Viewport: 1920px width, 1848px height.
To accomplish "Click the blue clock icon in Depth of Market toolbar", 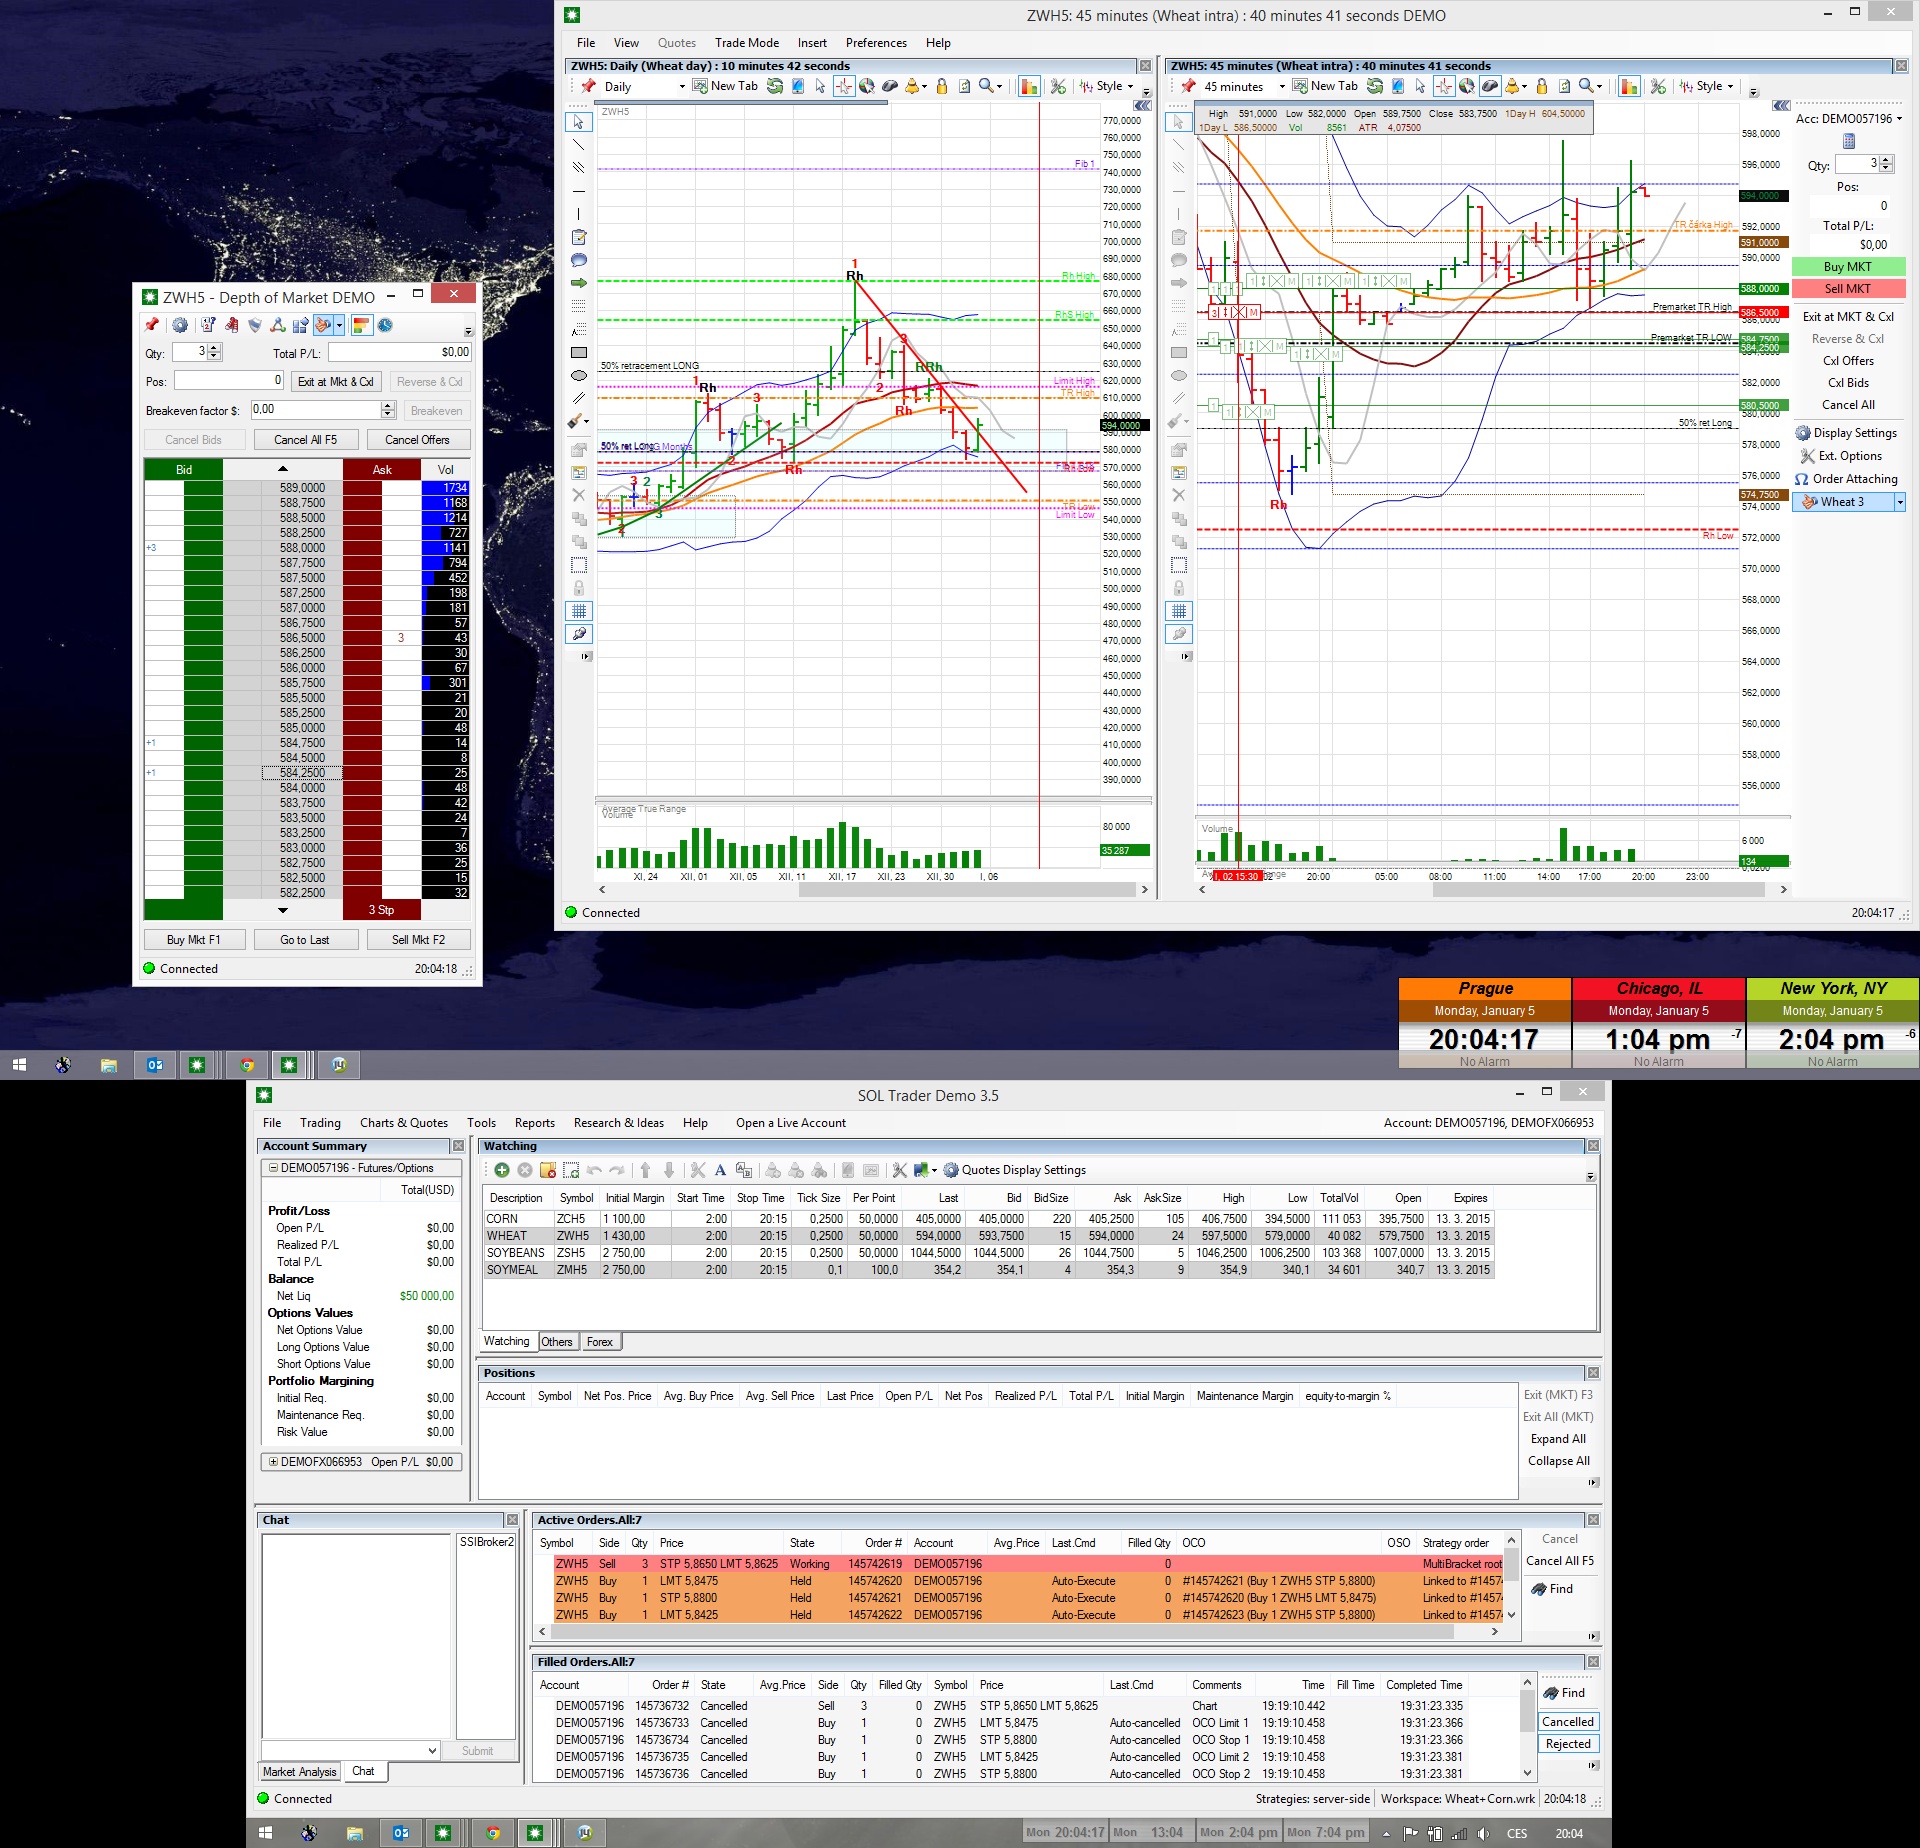I will [x=385, y=325].
